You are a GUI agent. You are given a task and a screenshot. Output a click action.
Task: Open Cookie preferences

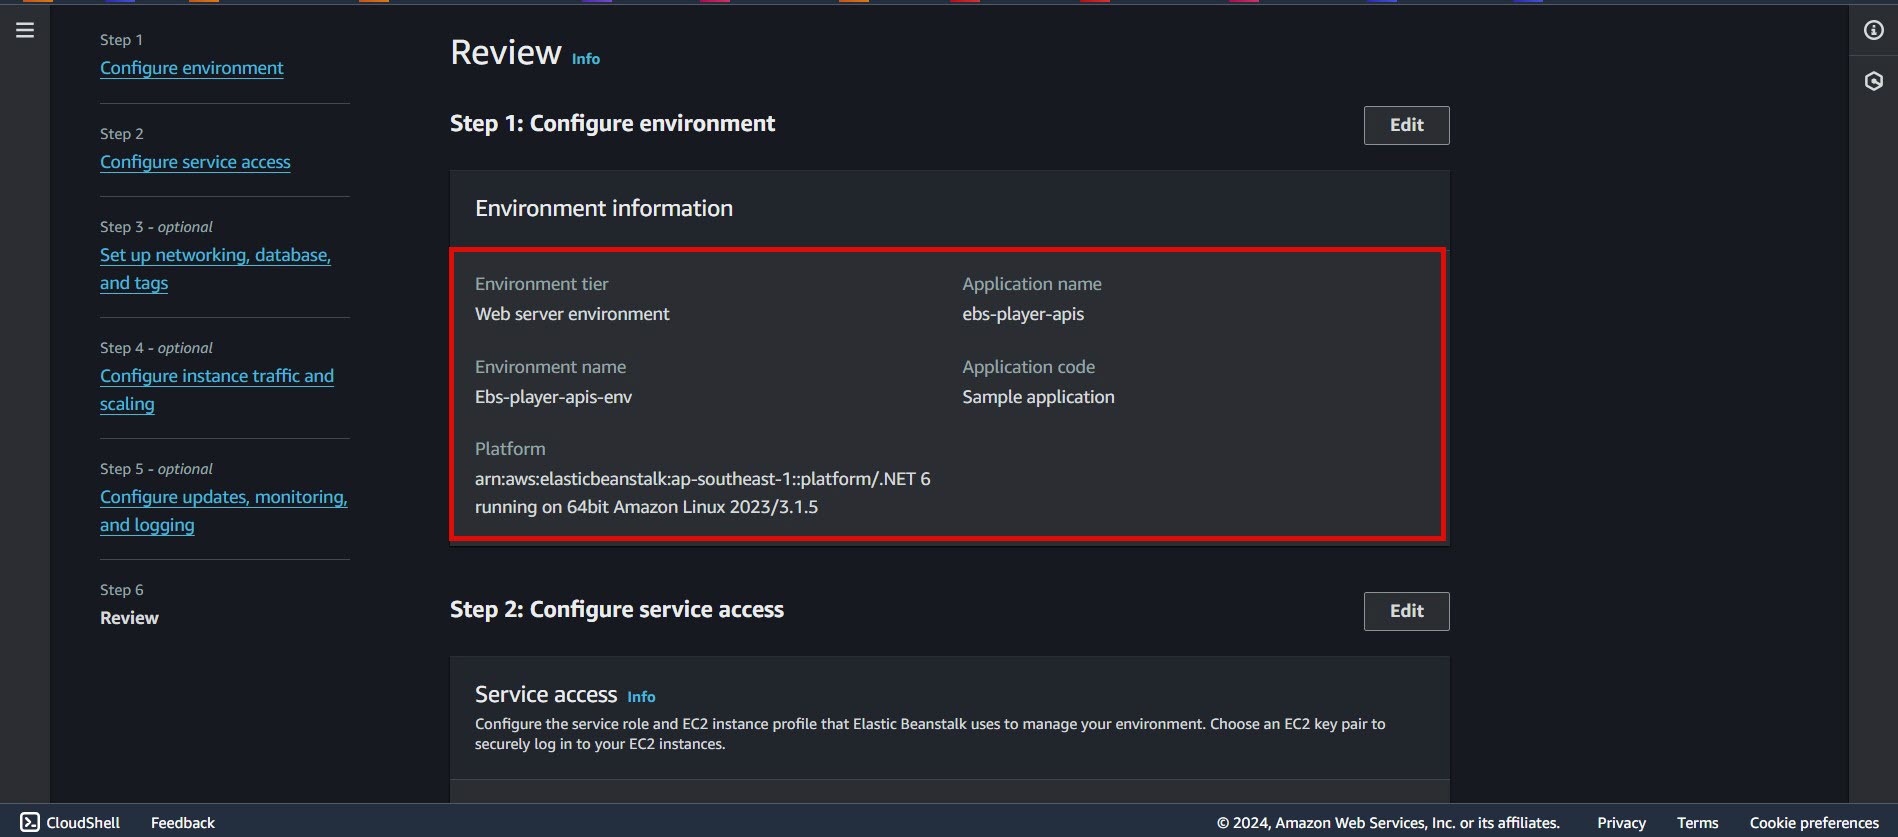(x=1814, y=822)
